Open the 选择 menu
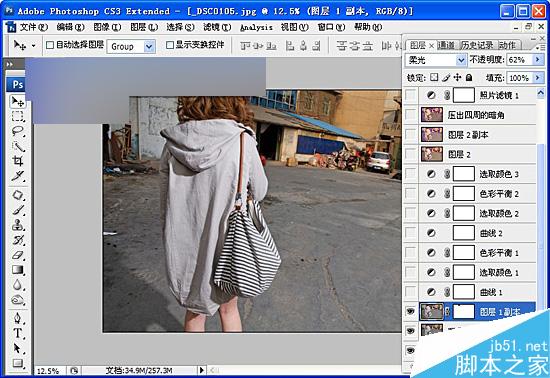Viewport: 550px width, 378px height. coord(180,27)
